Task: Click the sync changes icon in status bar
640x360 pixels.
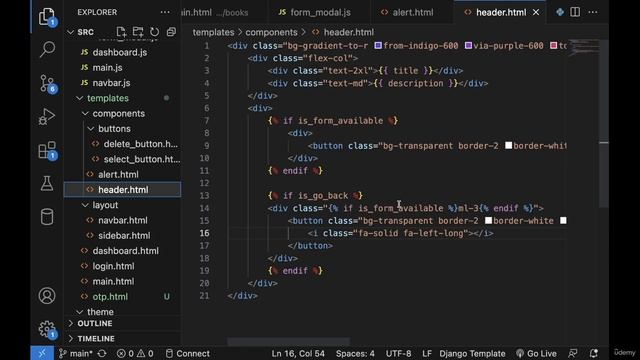Action: tap(102, 353)
